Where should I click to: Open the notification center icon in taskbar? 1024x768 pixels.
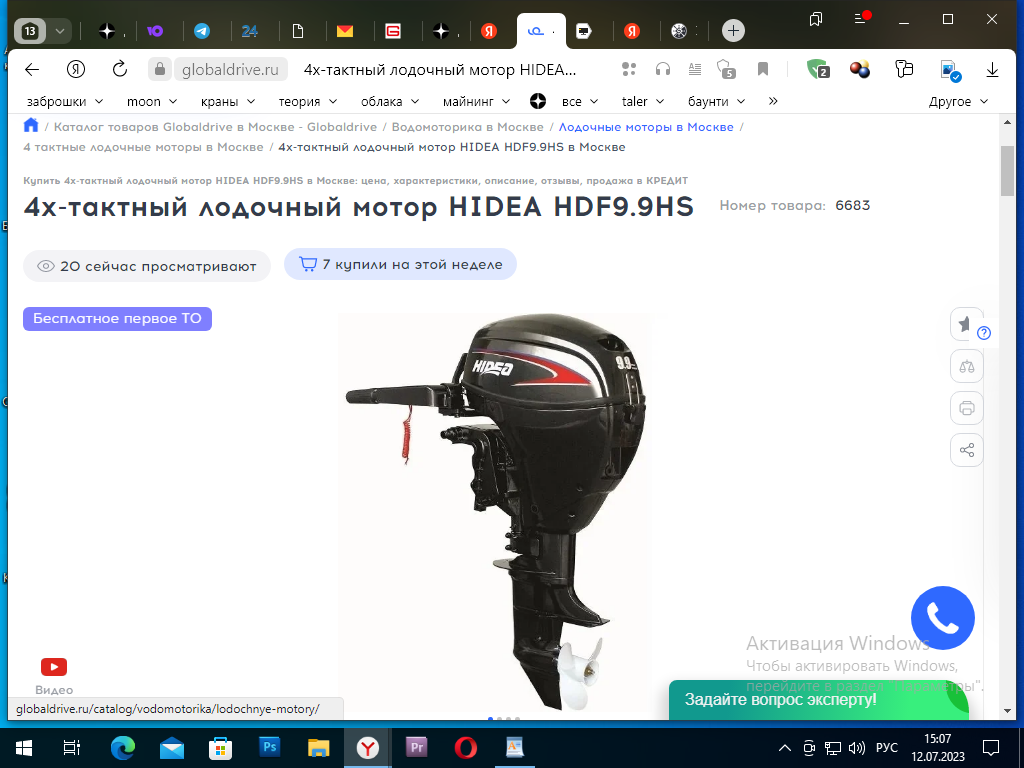pos(991,748)
